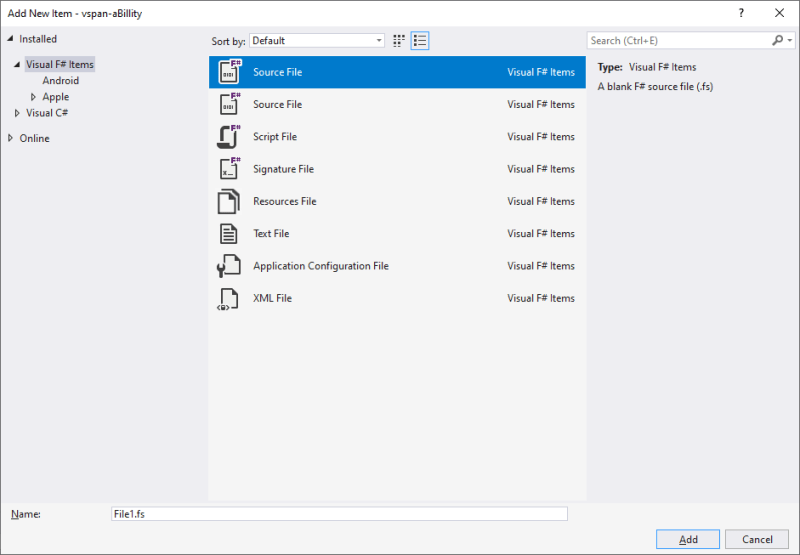800x555 pixels.
Task: Switch to small icons grid view
Action: coord(399,41)
